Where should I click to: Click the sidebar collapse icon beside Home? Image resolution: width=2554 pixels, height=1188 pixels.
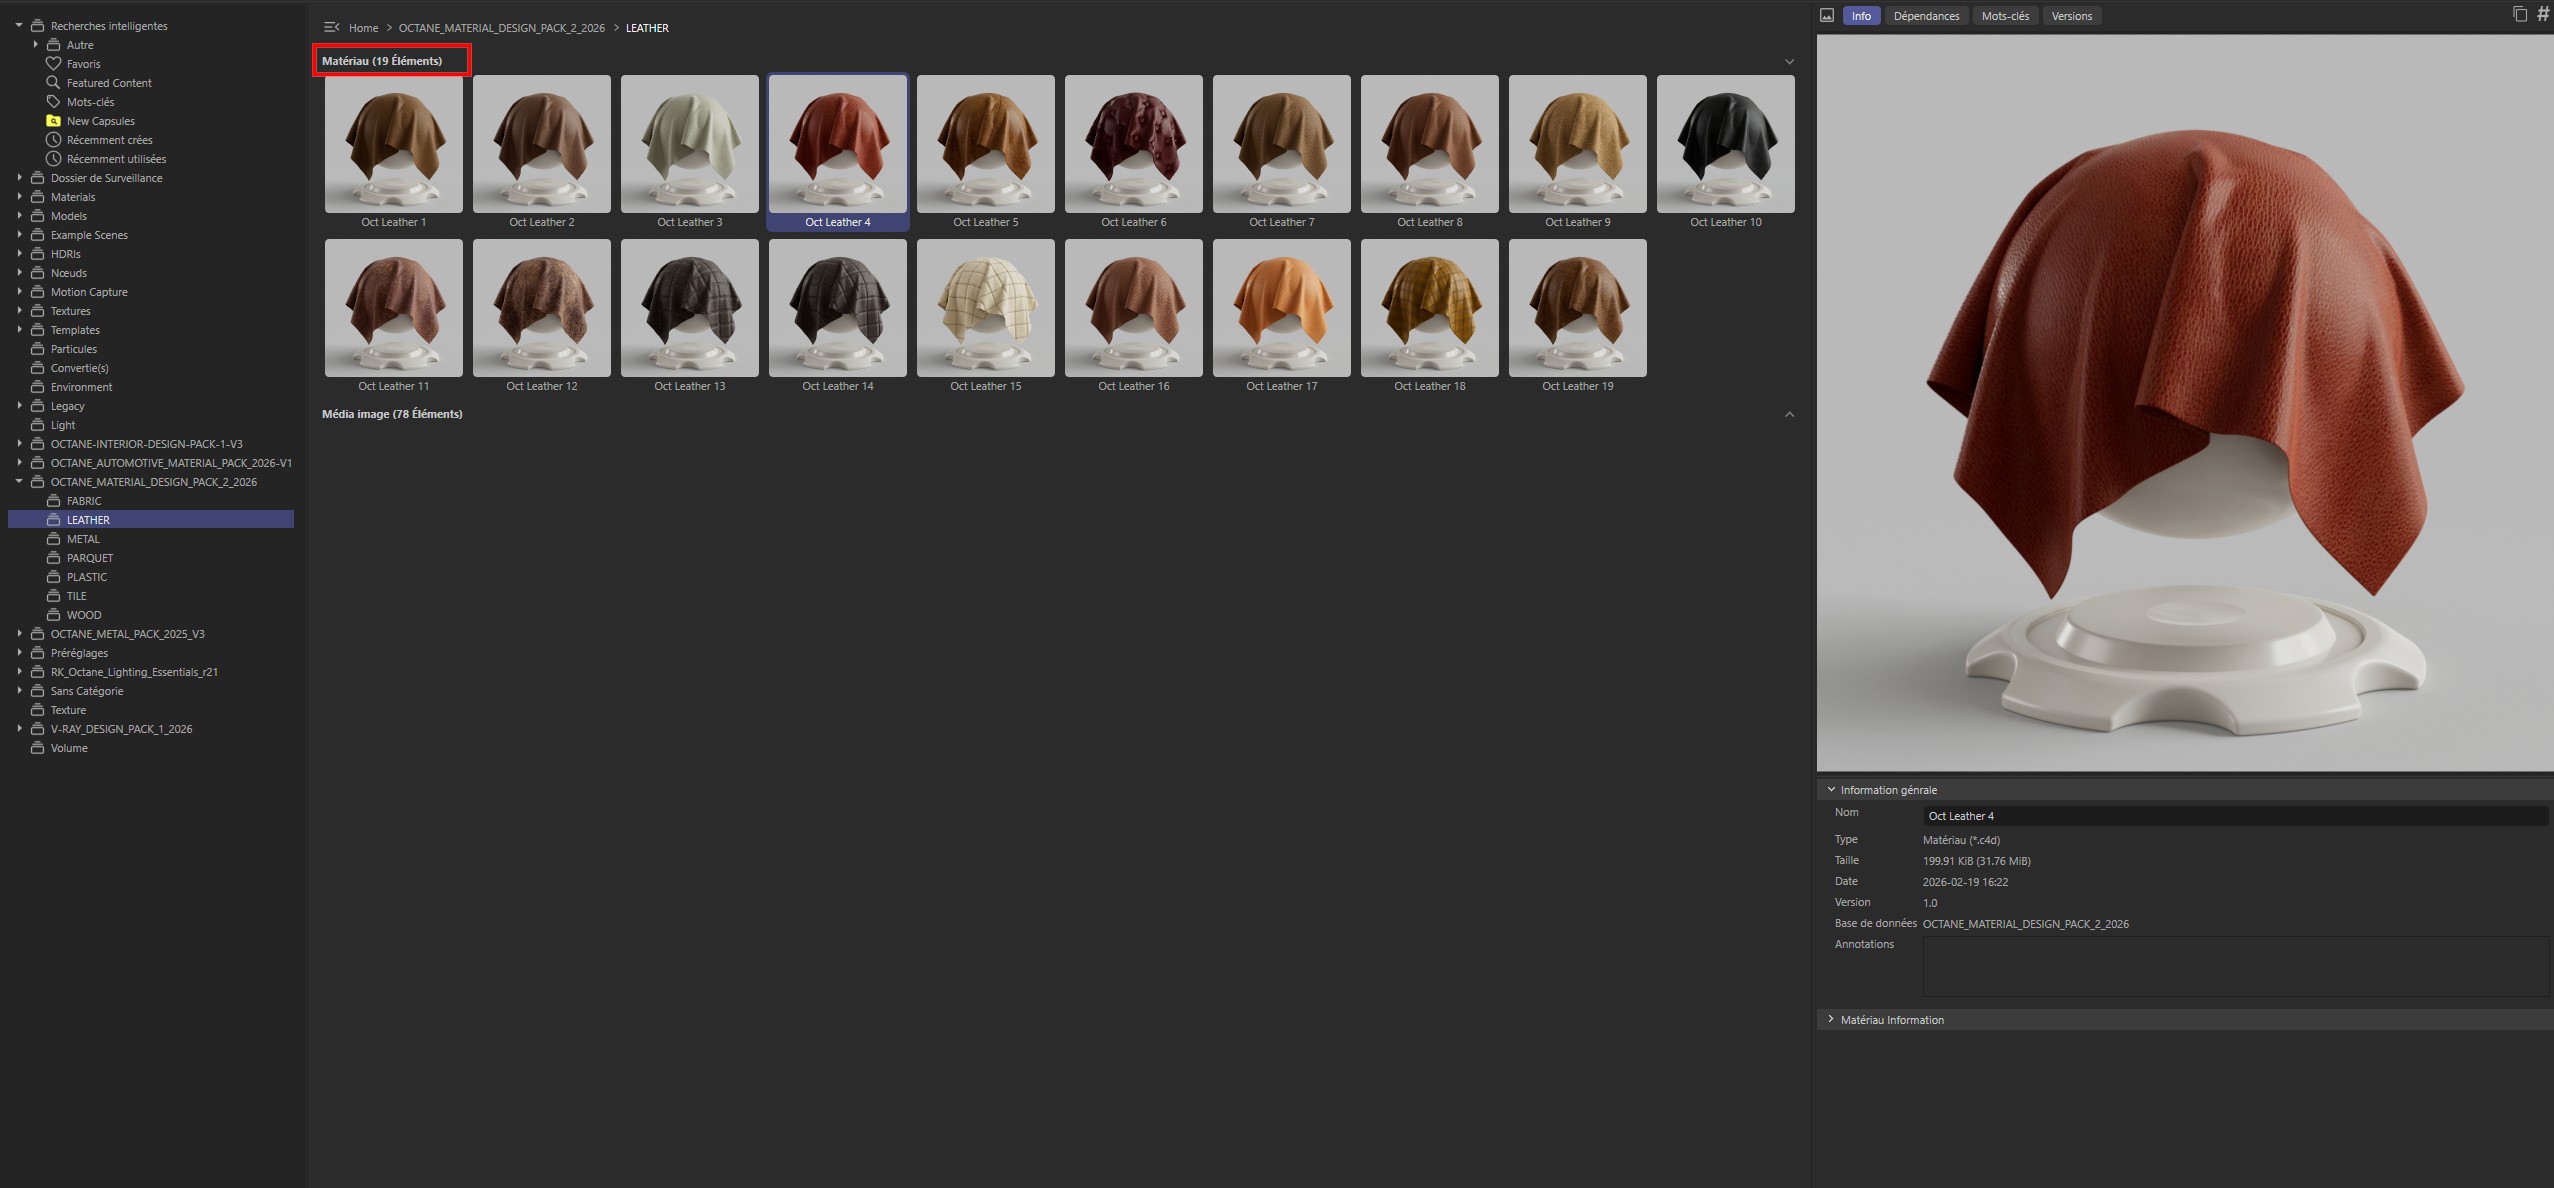[x=330, y=27]
